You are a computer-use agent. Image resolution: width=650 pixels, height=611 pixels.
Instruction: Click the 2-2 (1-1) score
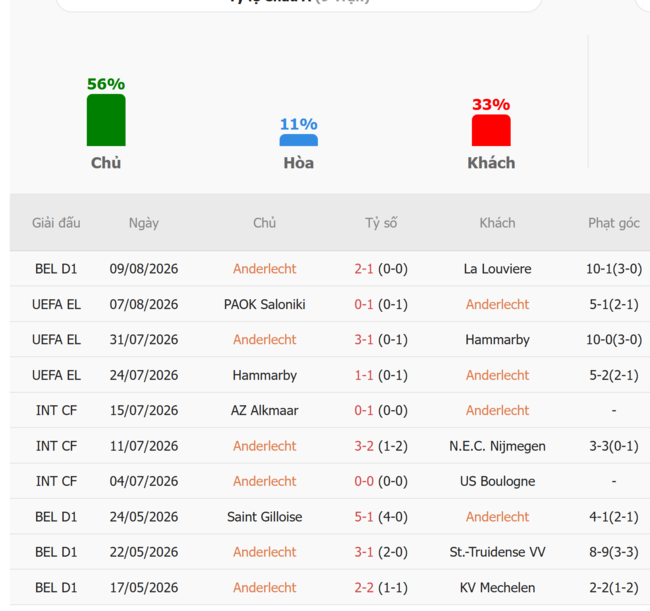point(381,588)
